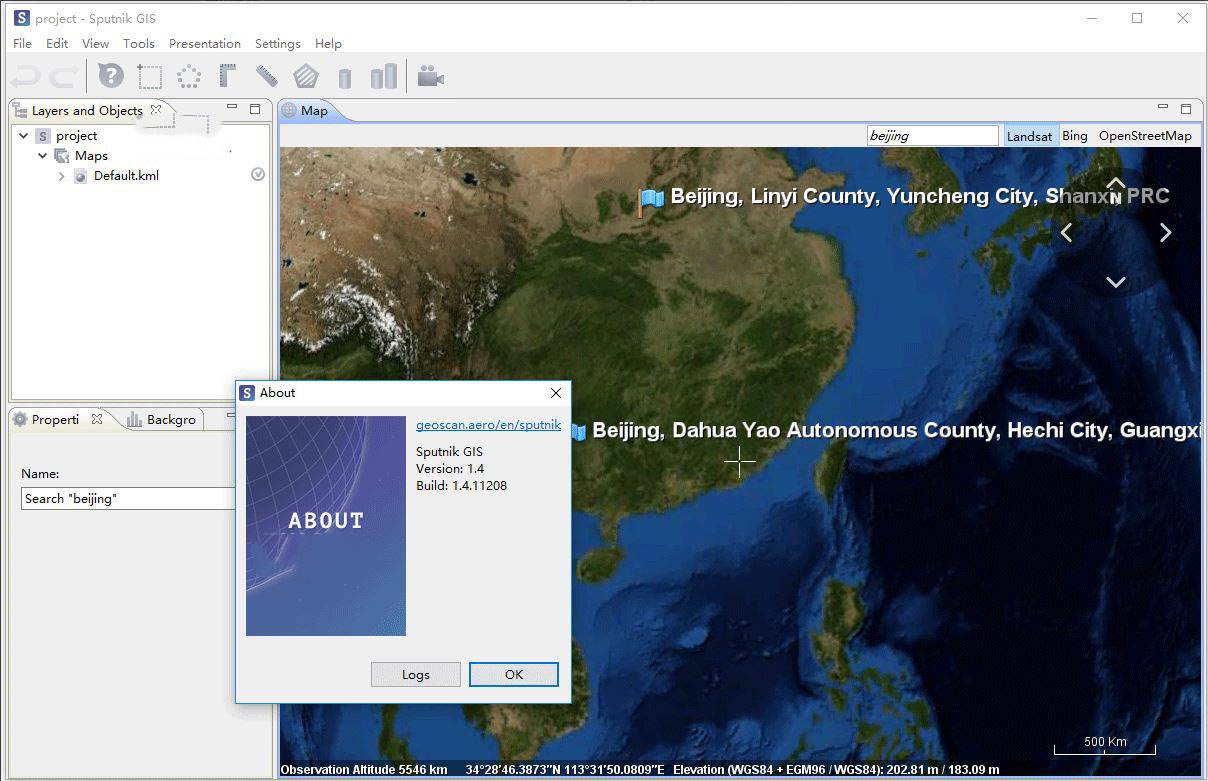The height and width of the screenshot is (781, 1208).
Task: Minimize the Layers and Objects panel
Action: tap(232, 107)
